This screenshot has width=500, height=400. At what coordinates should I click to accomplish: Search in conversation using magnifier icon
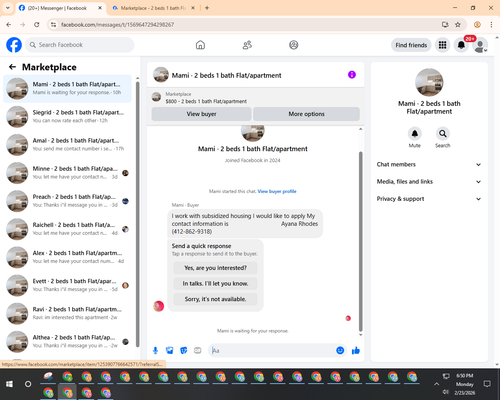click(x=443, y=134)
